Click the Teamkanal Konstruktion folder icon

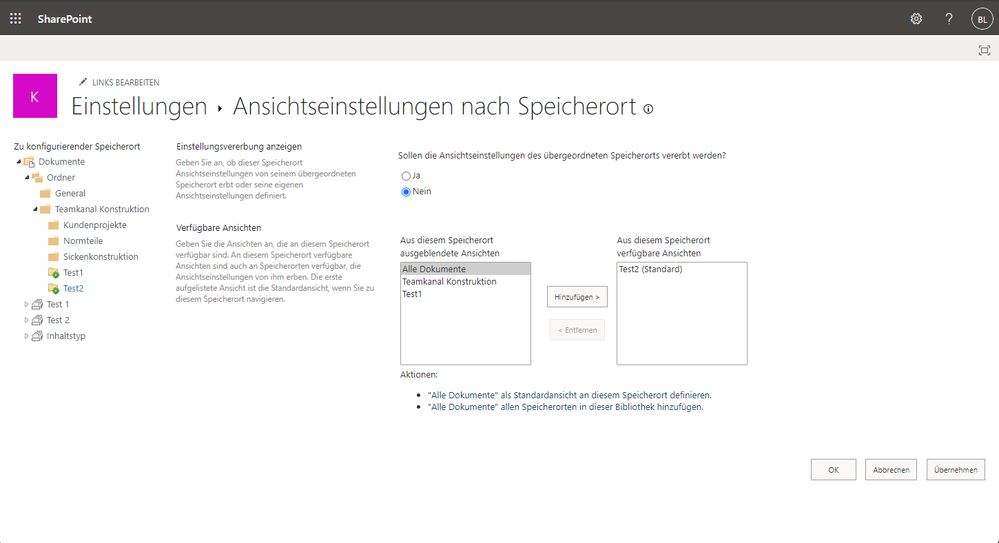45,209
